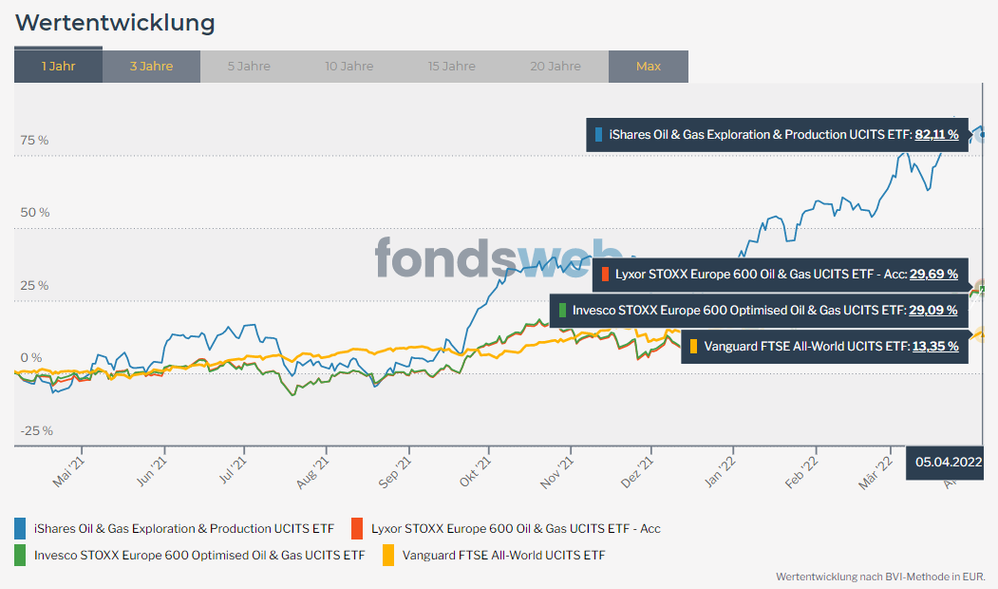
Task: Open the 10 Jahre period tab
Action: (x=349, y=67)
